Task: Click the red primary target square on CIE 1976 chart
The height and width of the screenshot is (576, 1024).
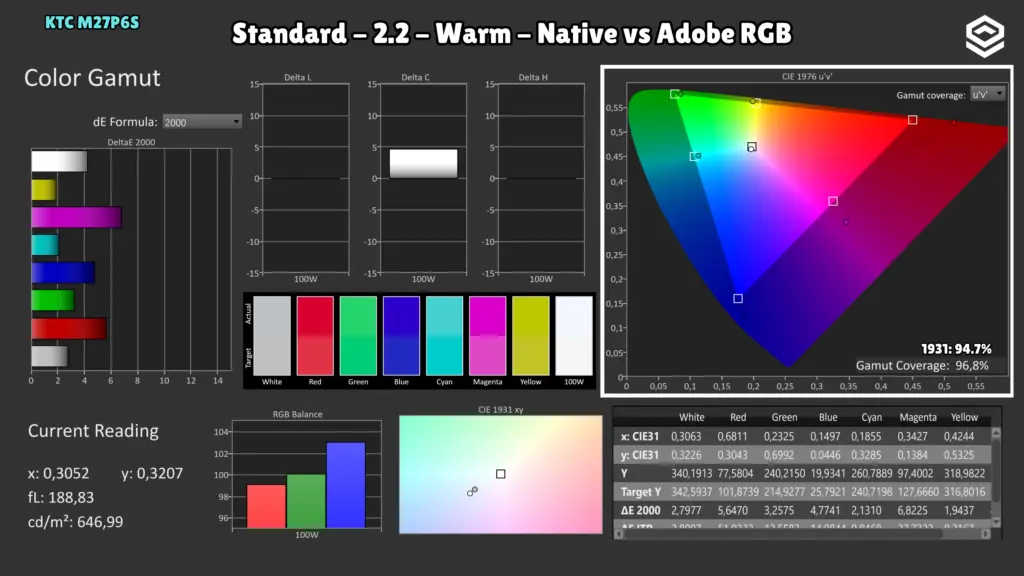Action: [912, 120]
